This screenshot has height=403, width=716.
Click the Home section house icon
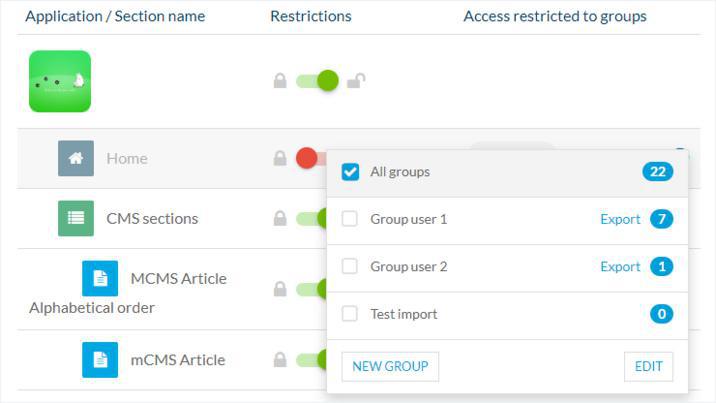(x=76, y=158)
